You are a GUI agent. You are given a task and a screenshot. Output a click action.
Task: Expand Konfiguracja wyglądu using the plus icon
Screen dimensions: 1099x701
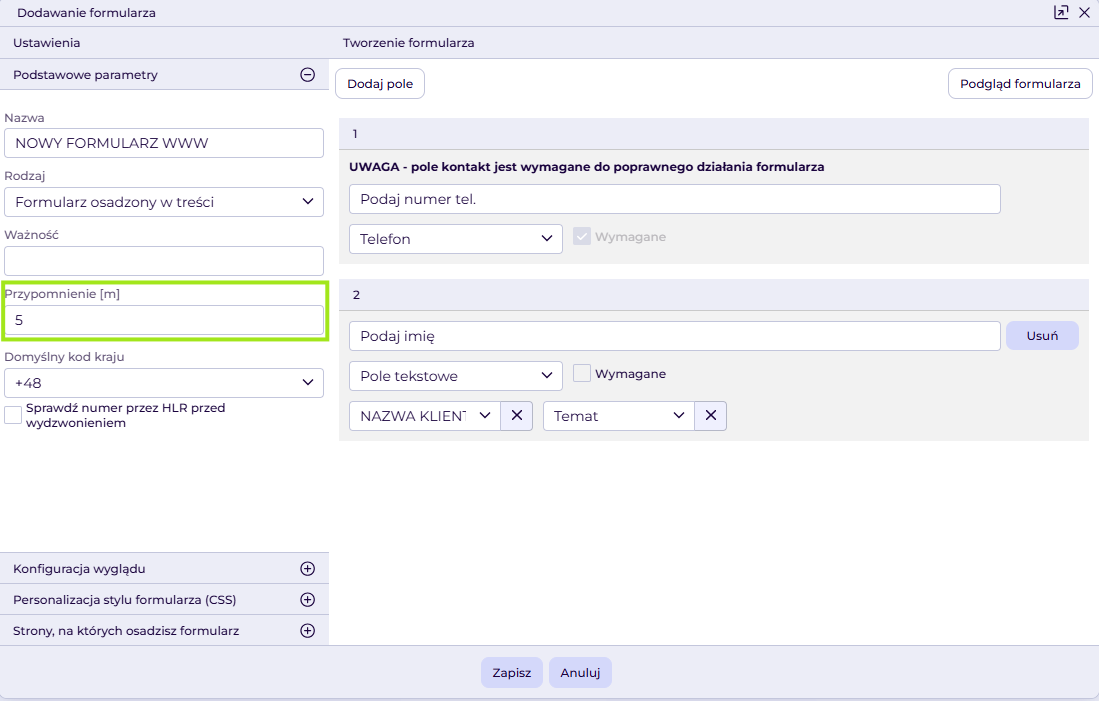pos(307,569)
